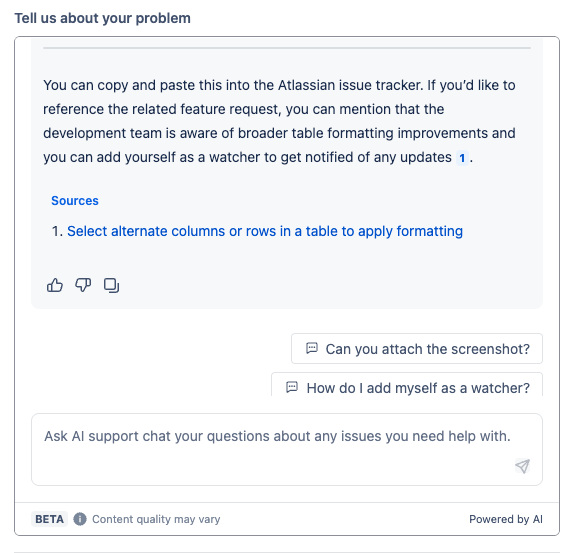Click the info icon beside BETA
Image resolution: width=571 pixels, height=553 pixels.
tap(80, 519)
